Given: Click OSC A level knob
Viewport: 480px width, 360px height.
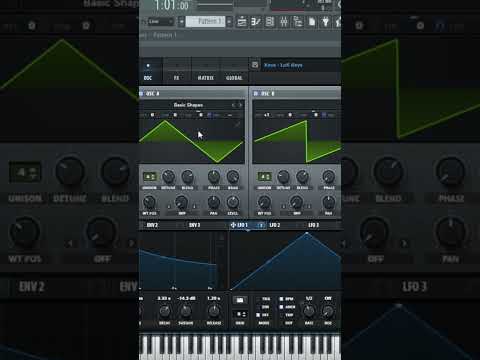Looking at the screenshot, I should pyautogui.click(x=233, y=202).
